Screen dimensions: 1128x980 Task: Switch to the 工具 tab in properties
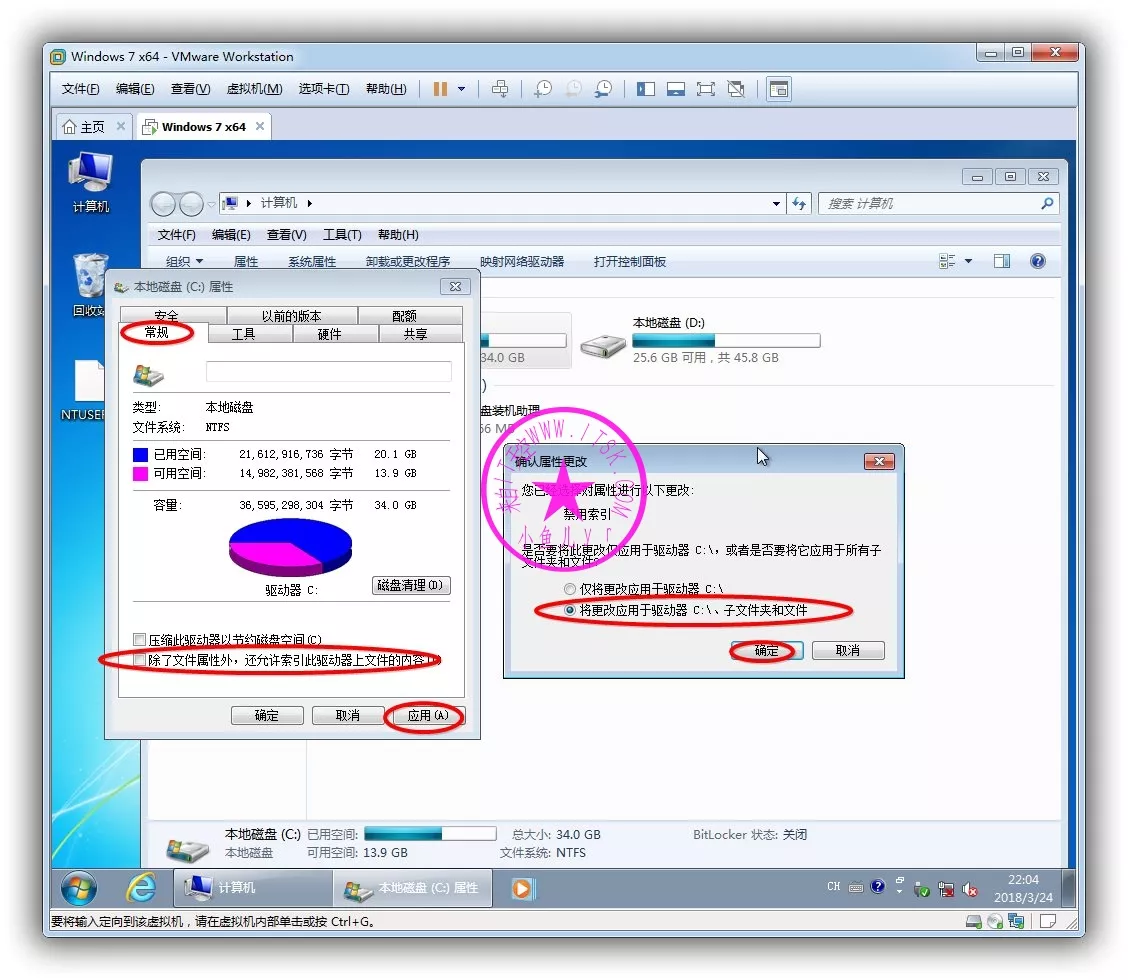[244, 334]
